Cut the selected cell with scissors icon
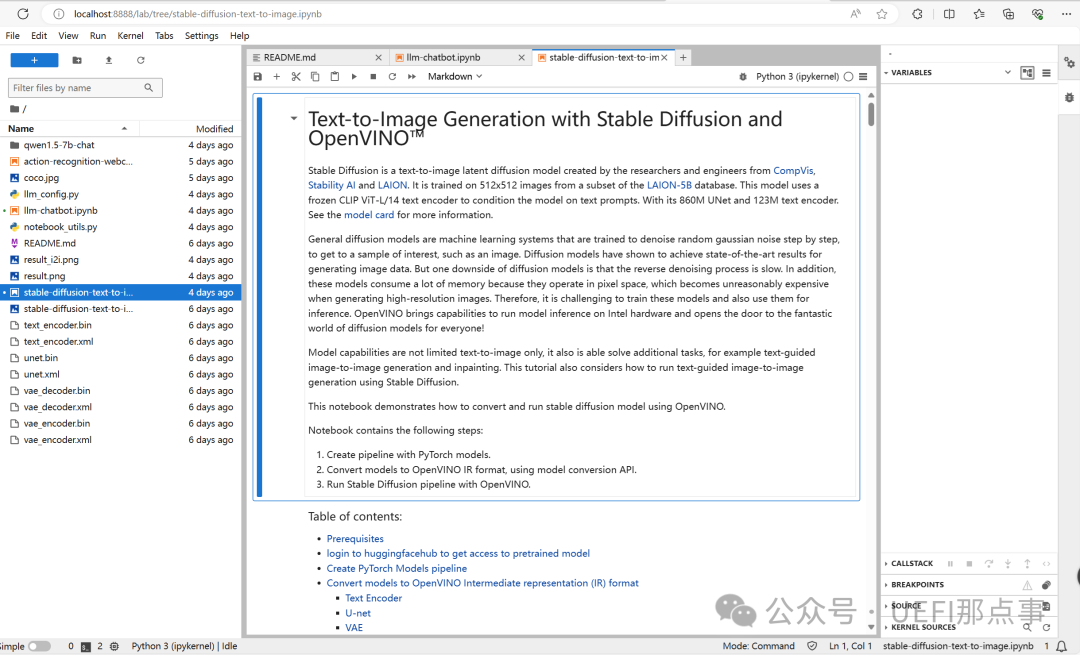Screen dimensions: 1080x655 click(296, 77)
